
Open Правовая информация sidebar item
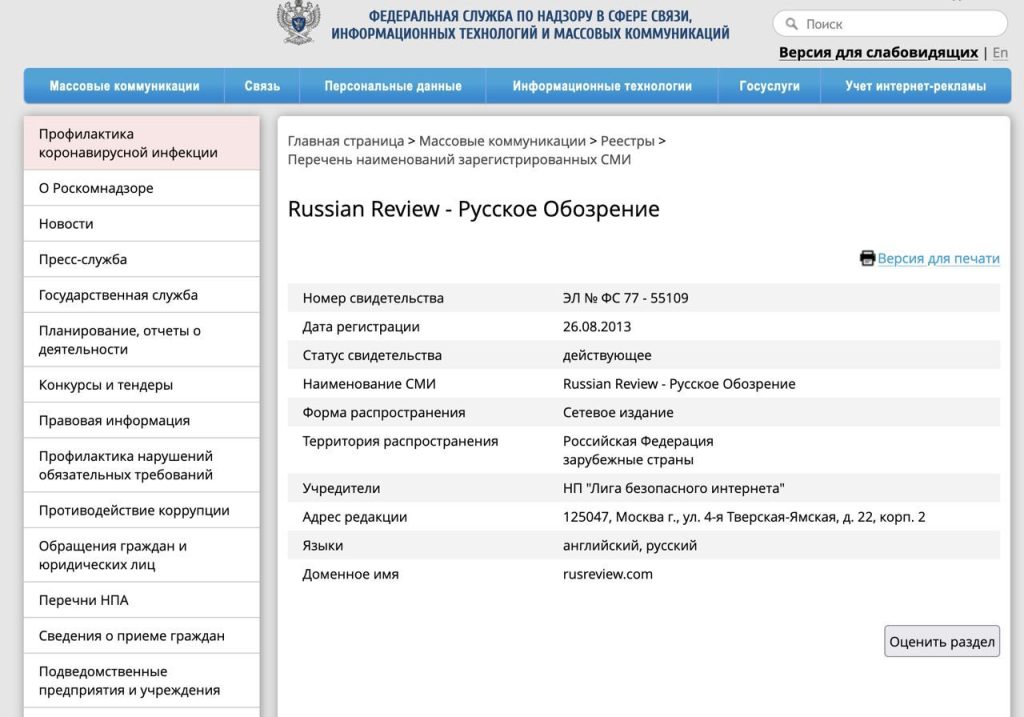[142, 421]
